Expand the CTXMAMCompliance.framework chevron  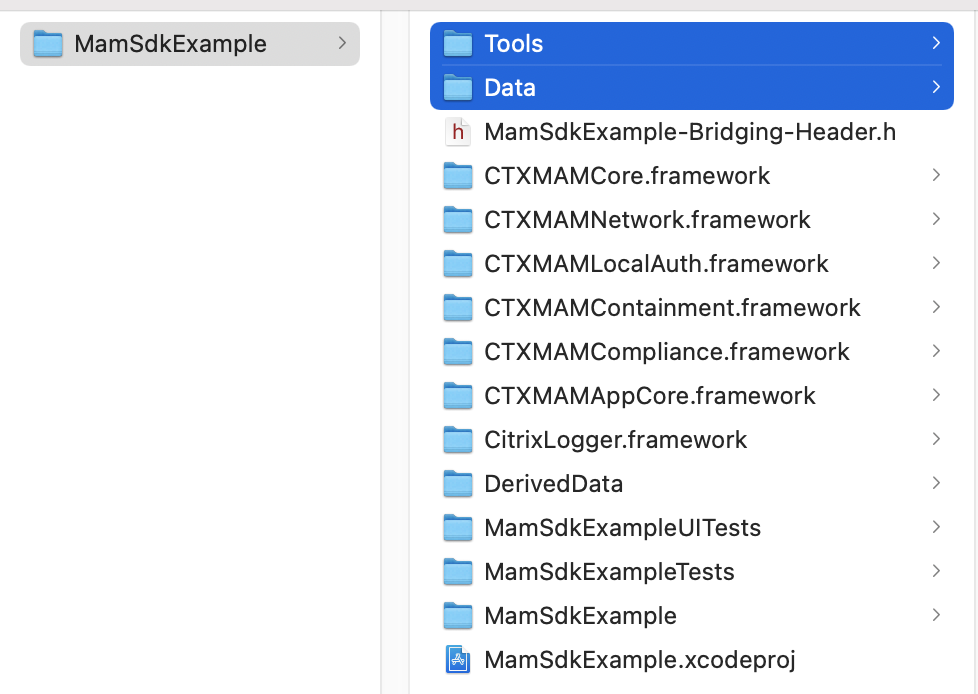(x=936, y=351)
